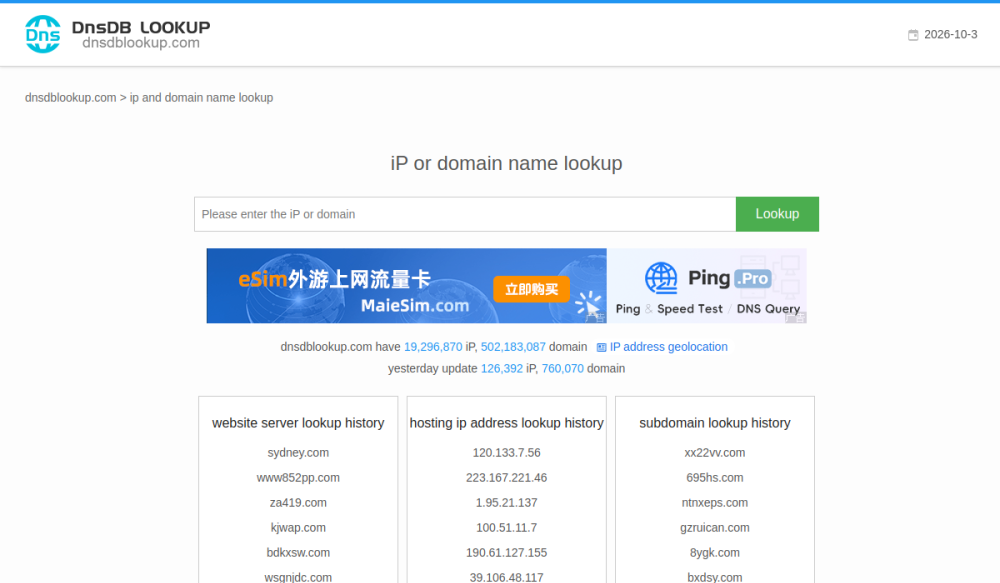Viewport: 1000px width, 583px height.
Task: Look up IP 100.51.11.7
Action: click(x=506, y=528)
